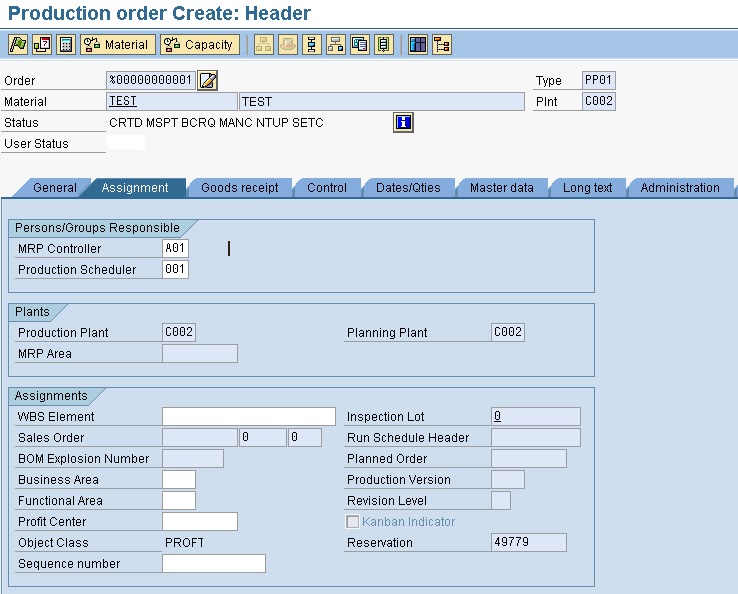The height and width of the screenshot is (594, 738).
Task: Click the greyed stack toolbar icon
Action: click(288, 45)
